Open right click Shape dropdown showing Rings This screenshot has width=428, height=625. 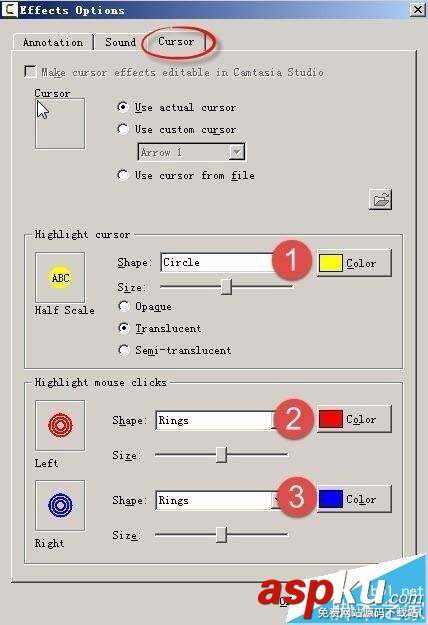tap(217, 500)
